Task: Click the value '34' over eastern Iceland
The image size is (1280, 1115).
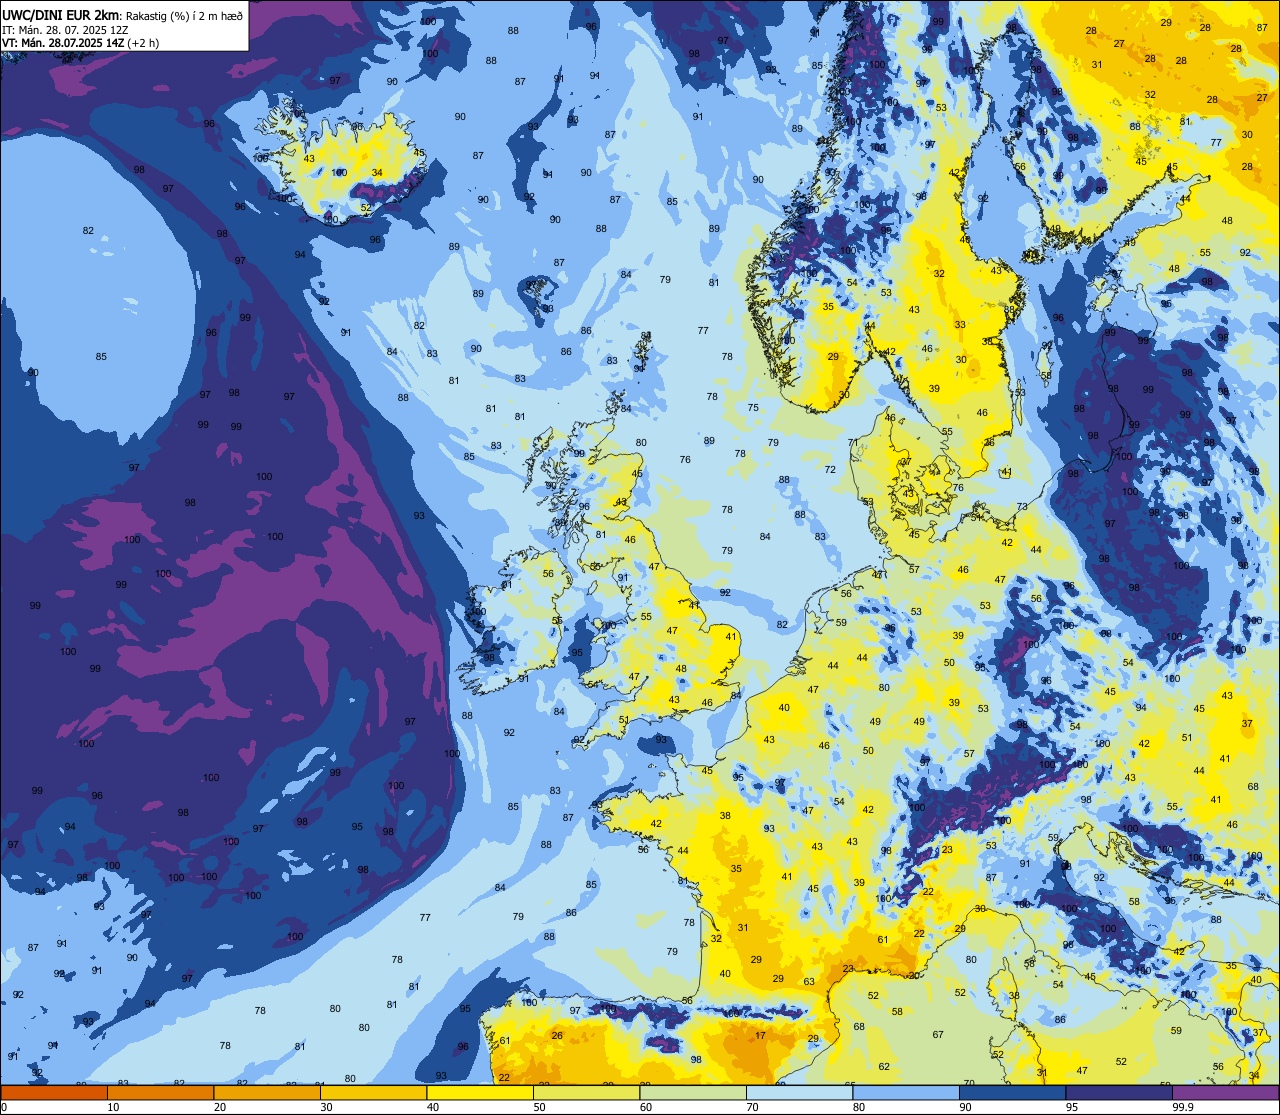Action: pos(377,173)
